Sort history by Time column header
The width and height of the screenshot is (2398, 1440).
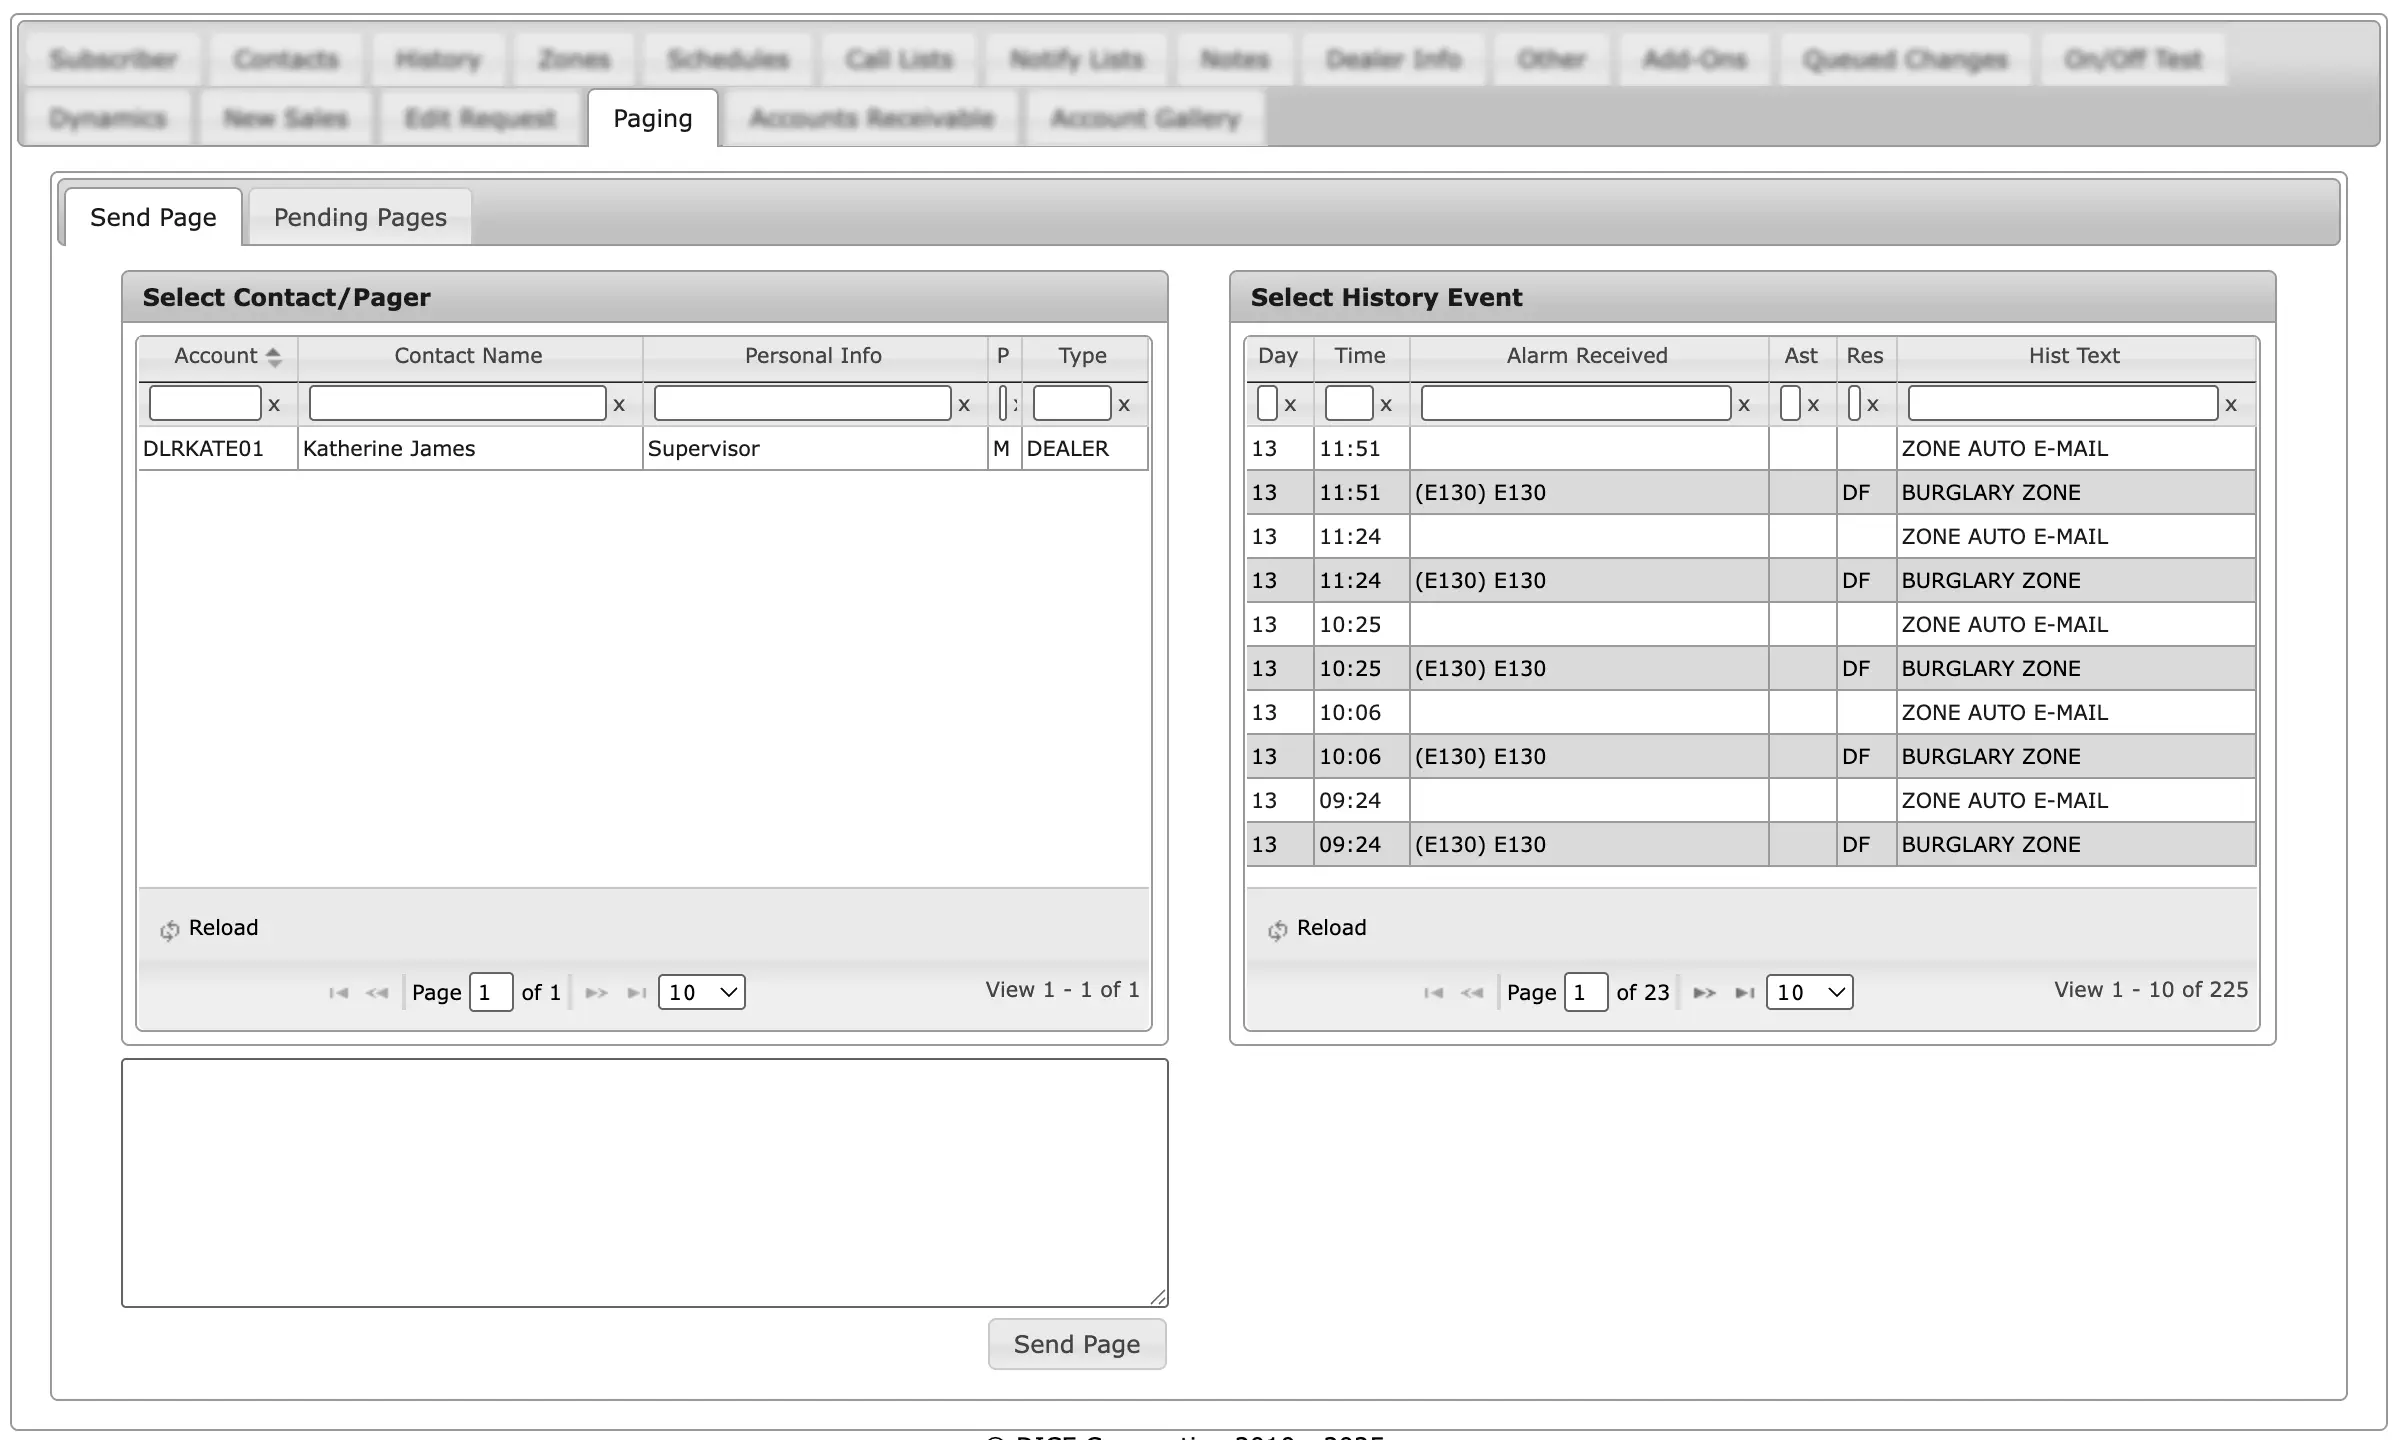coord(1360,356)
